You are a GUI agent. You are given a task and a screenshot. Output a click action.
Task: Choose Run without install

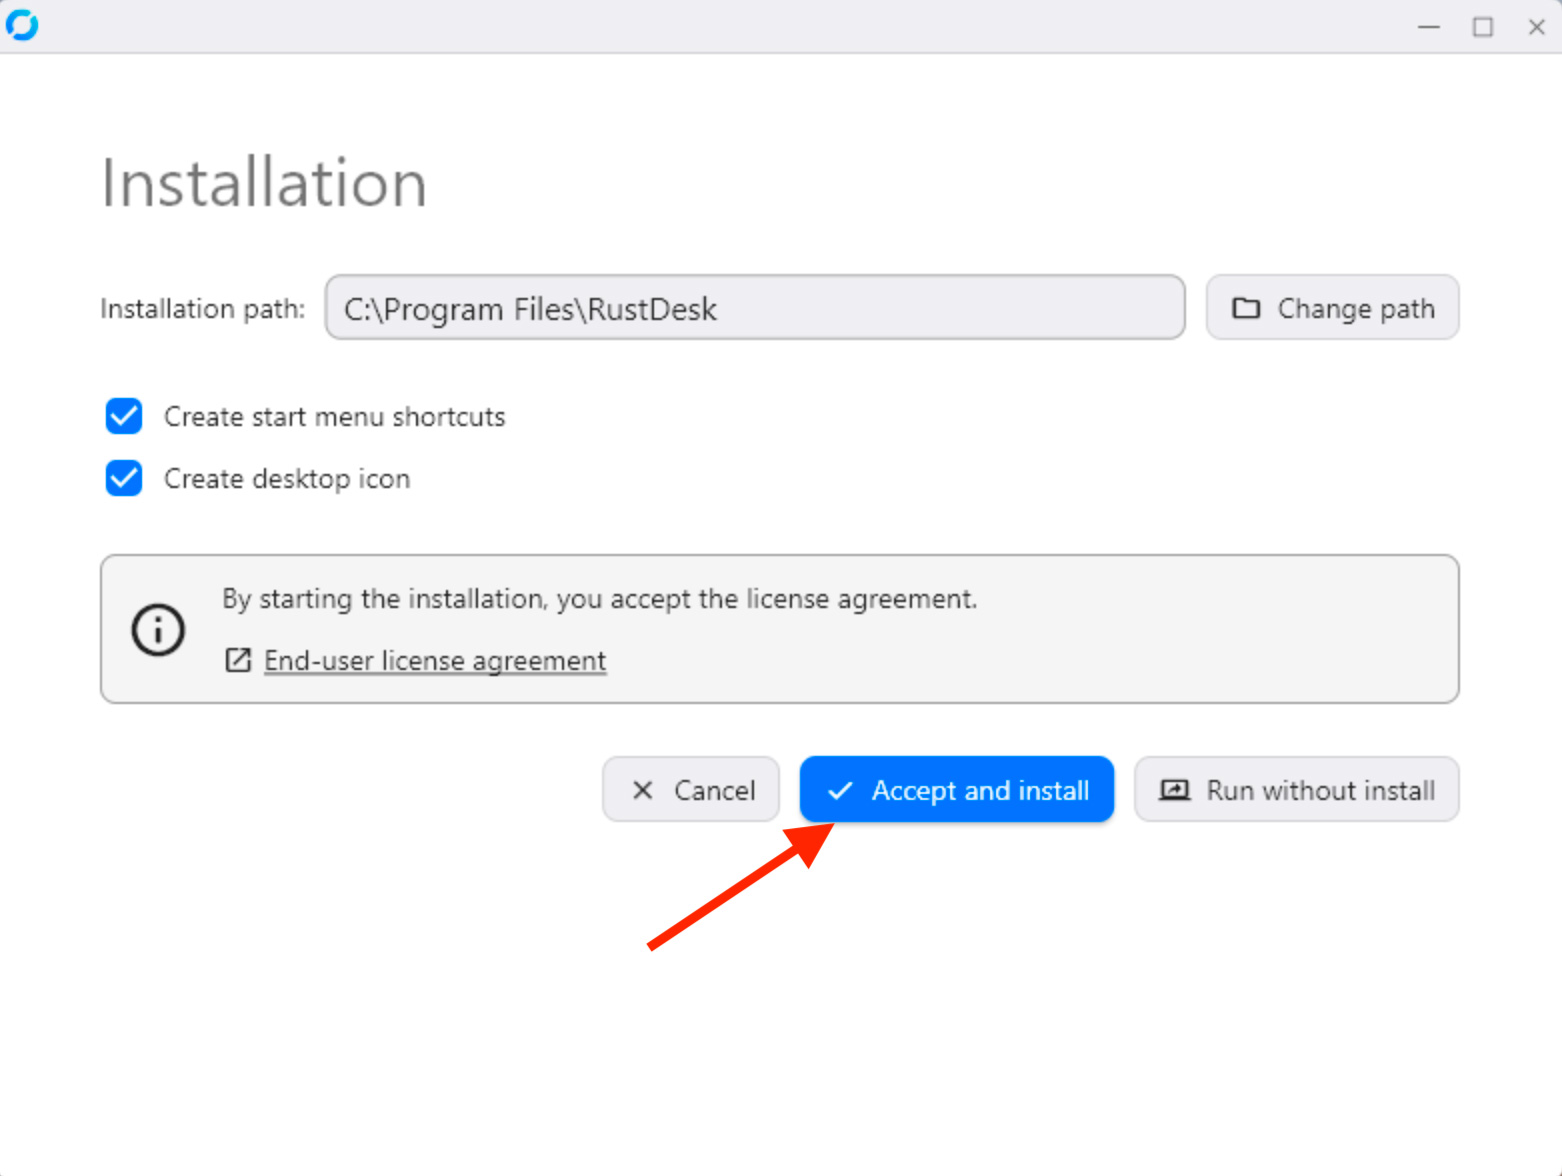[x=1297, y=790]
